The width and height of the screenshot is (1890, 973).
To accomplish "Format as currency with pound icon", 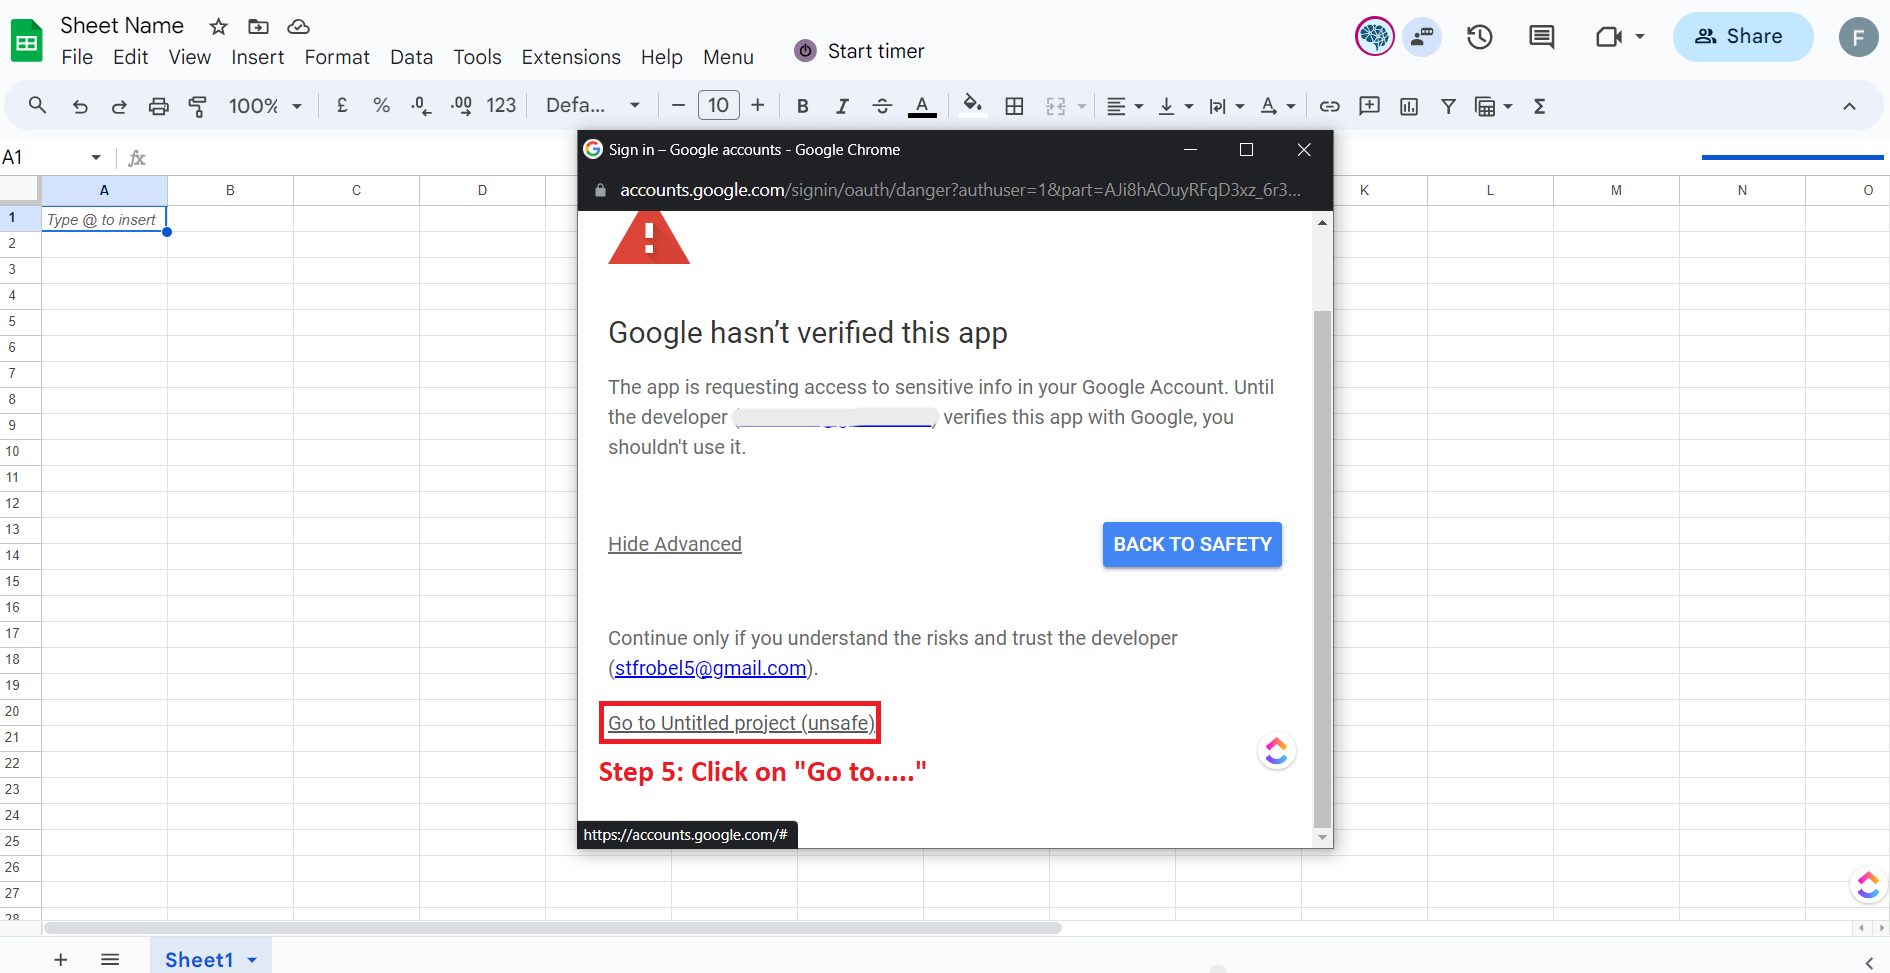I will [342, 105].
